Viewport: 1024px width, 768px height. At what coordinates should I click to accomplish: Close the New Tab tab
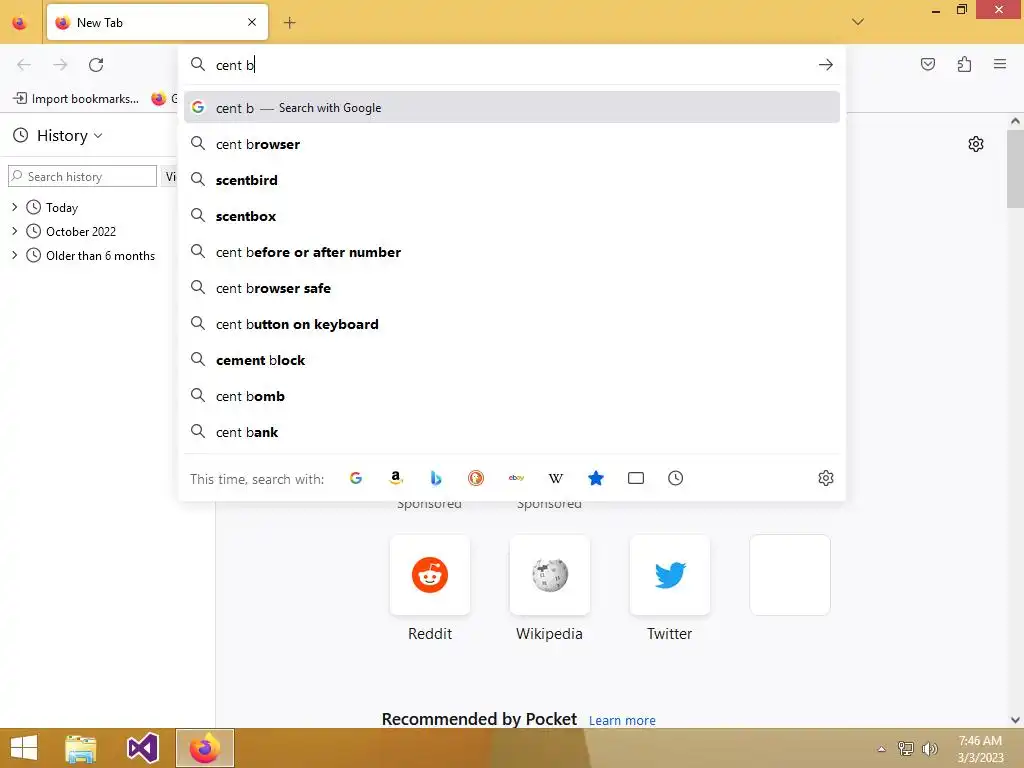click(x=252, y=22)
